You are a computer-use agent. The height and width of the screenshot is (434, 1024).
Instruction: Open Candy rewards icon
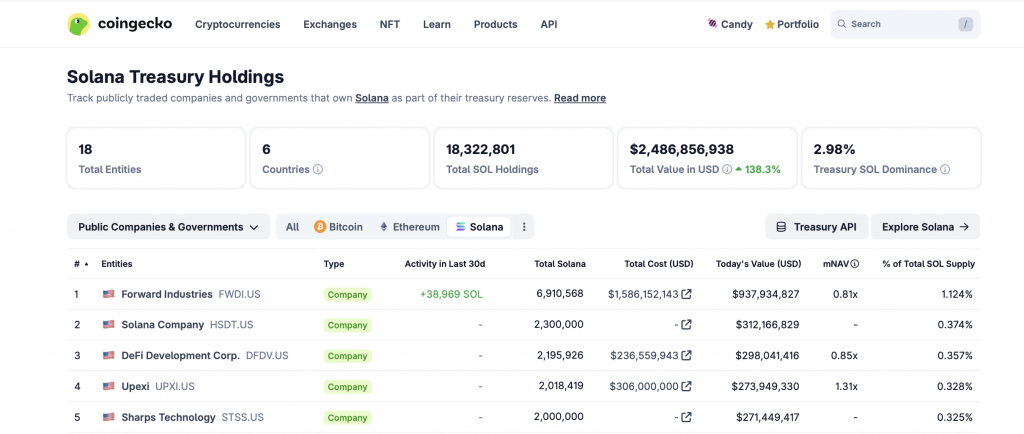coord(712,24)
